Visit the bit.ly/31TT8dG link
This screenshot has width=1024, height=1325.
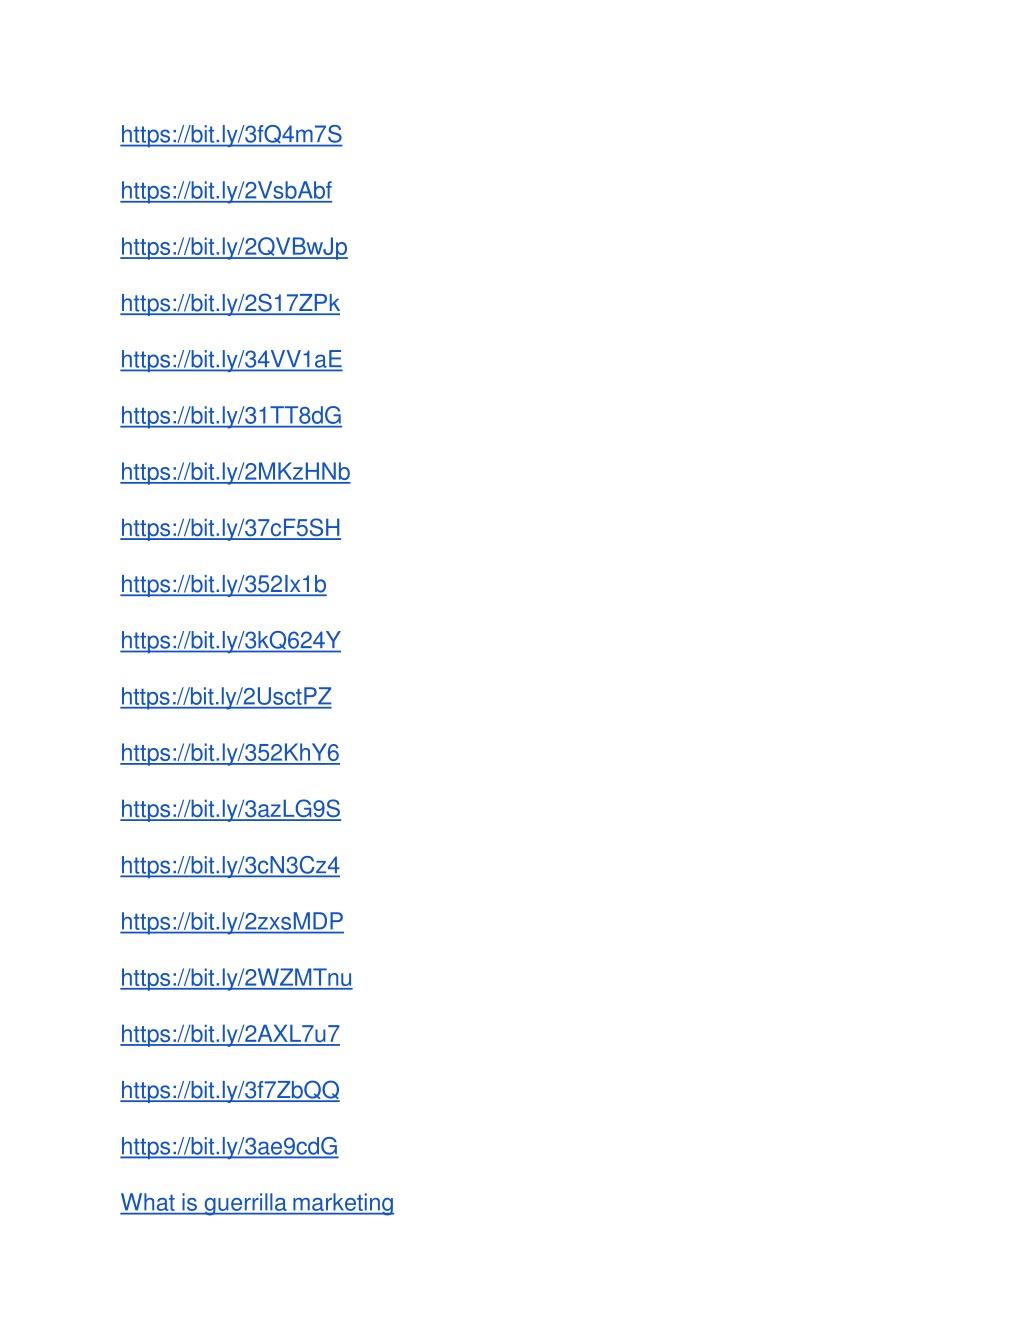pyautogui.click(x=231, y=416)
